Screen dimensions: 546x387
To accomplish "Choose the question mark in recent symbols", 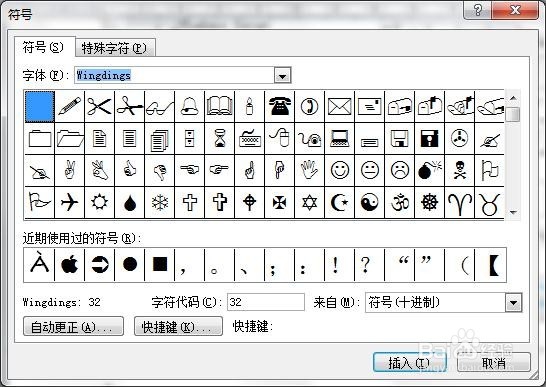I will click(x=369, y=265).
